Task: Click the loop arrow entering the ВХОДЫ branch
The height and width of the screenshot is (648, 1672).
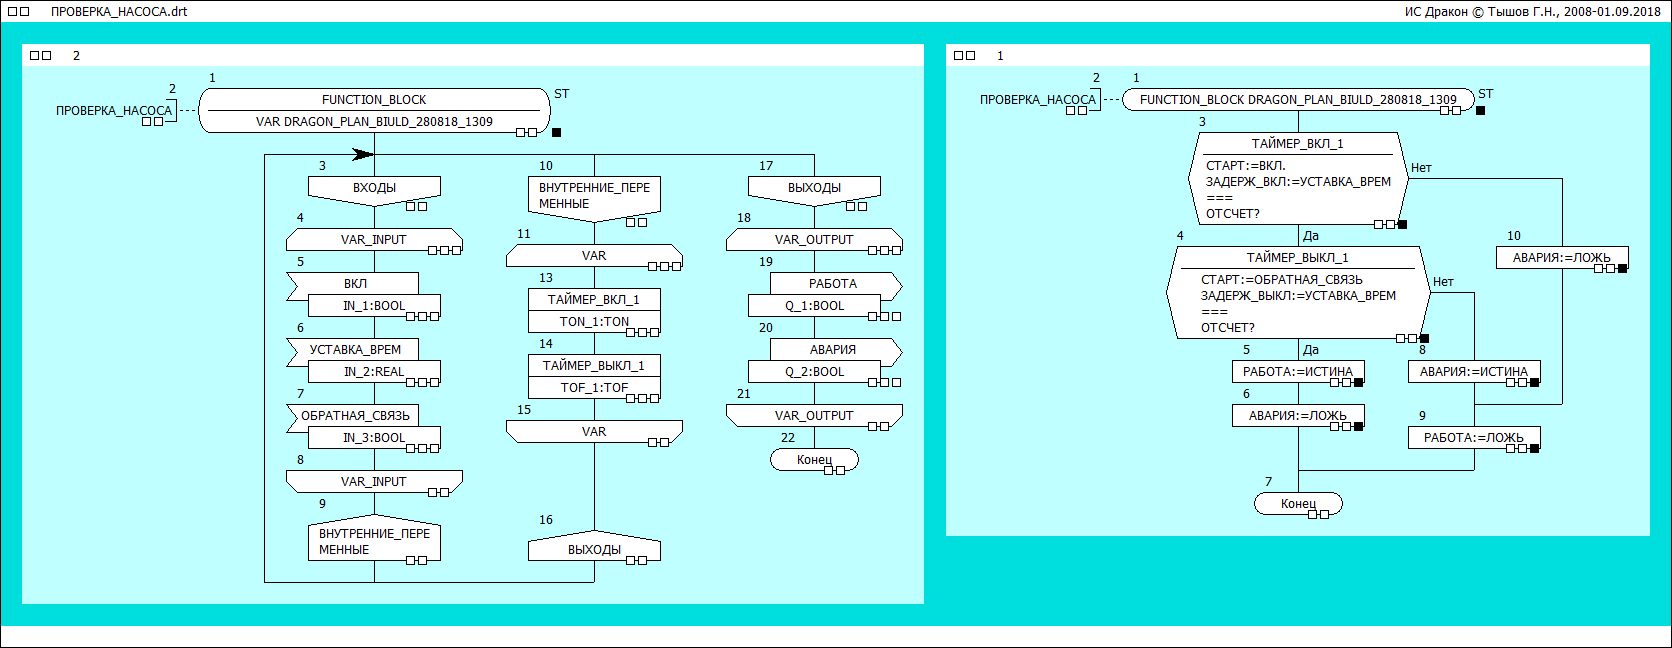Action: point(362,155)
